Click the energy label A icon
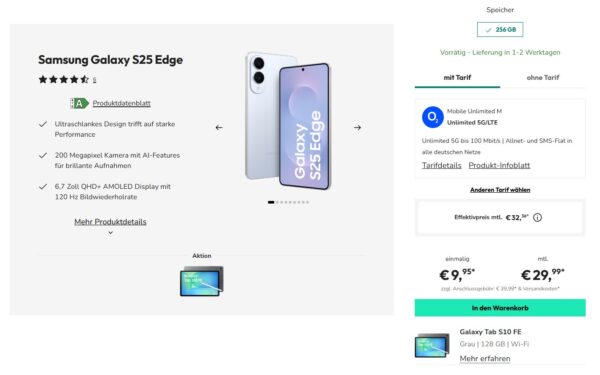Viewport: 600px width, 375px height. (79, 103)
